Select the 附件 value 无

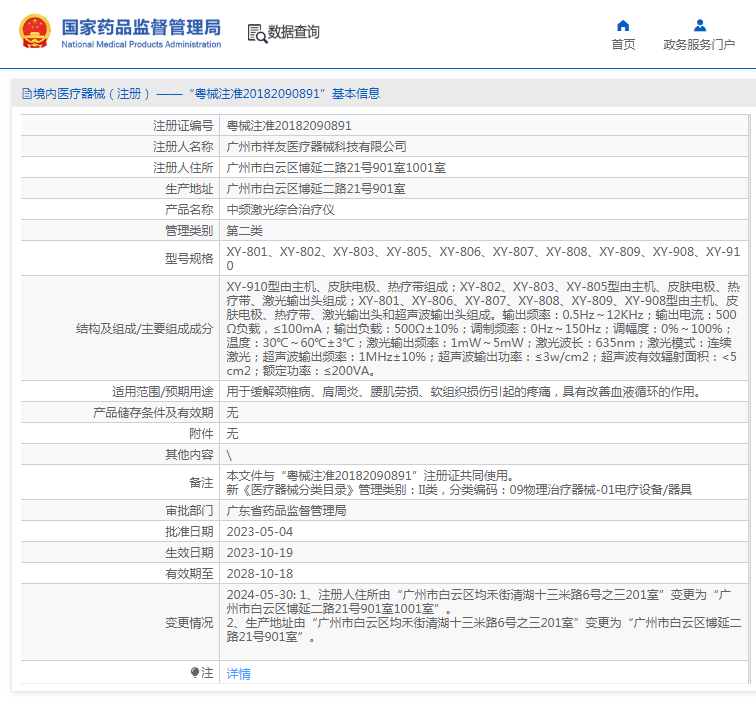(232, 433)
